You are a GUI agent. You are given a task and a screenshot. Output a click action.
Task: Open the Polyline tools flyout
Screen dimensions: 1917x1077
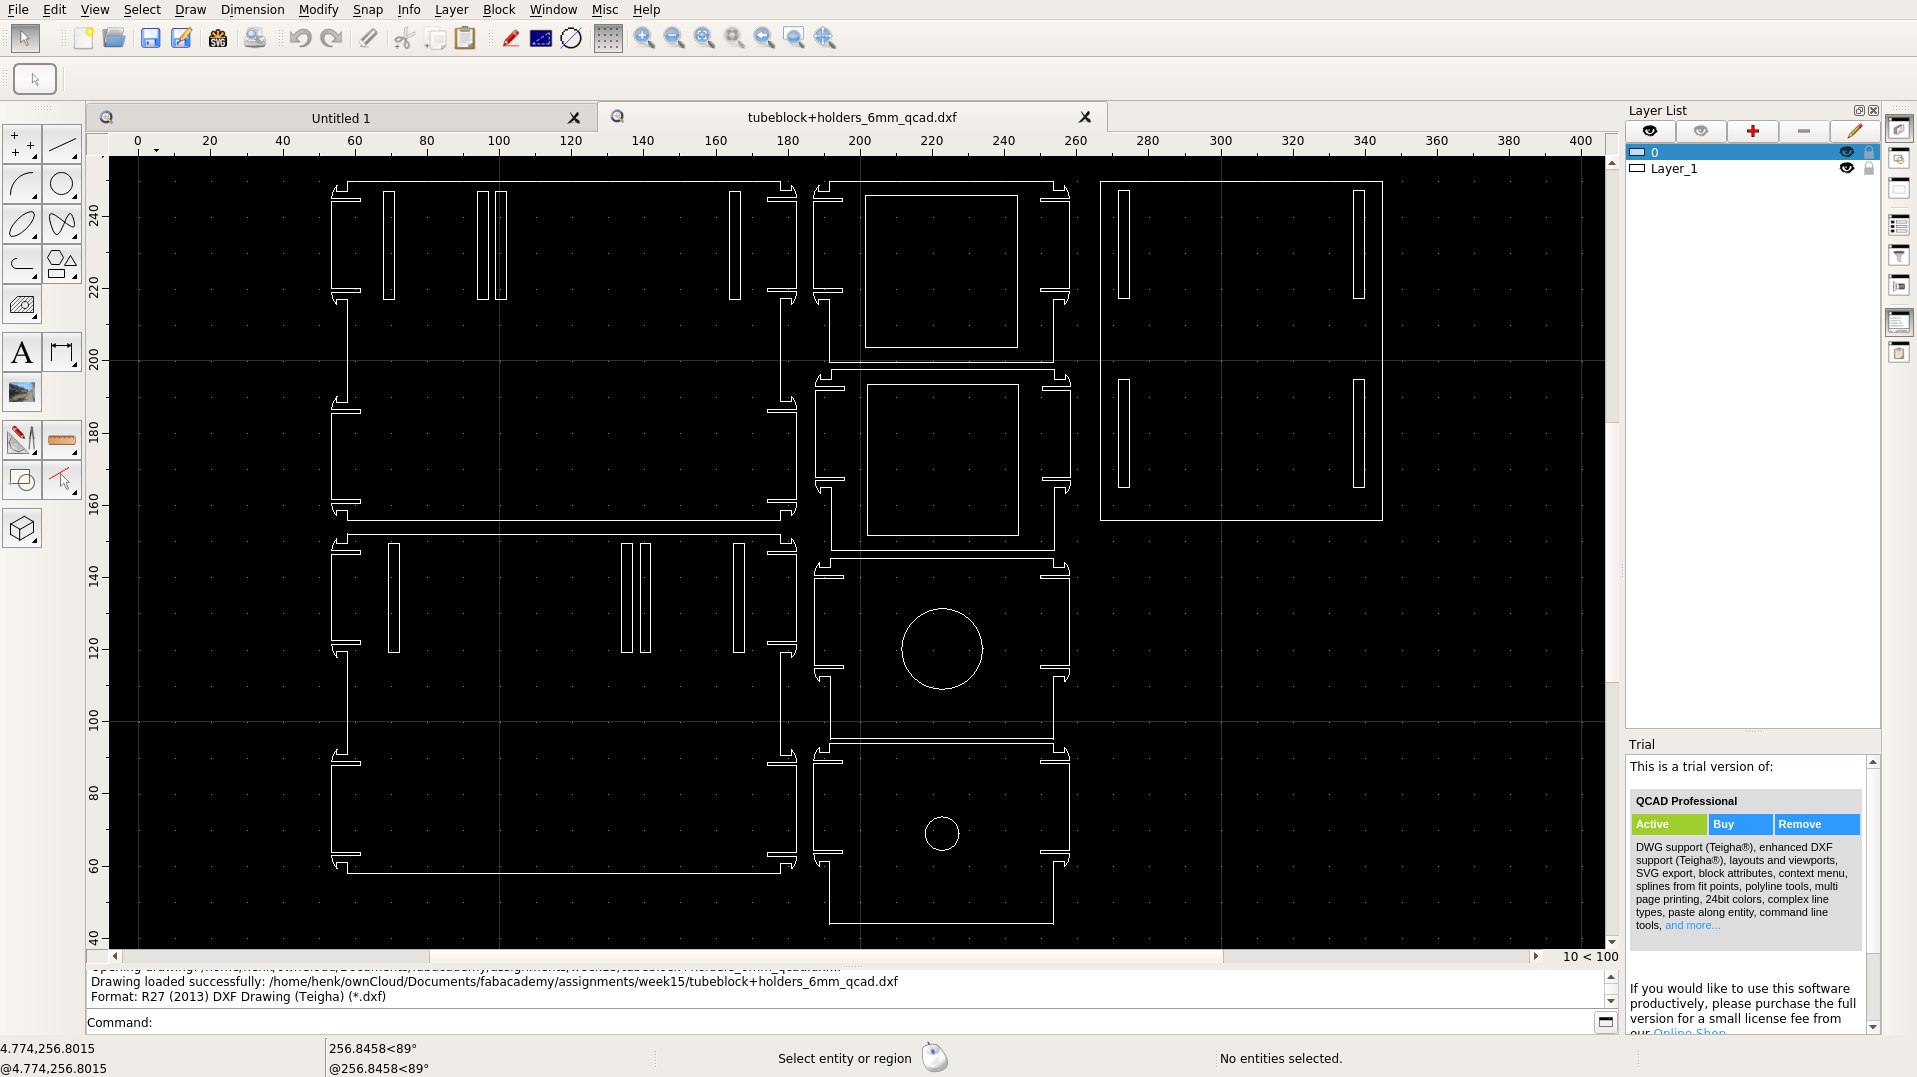click(22, 264)
